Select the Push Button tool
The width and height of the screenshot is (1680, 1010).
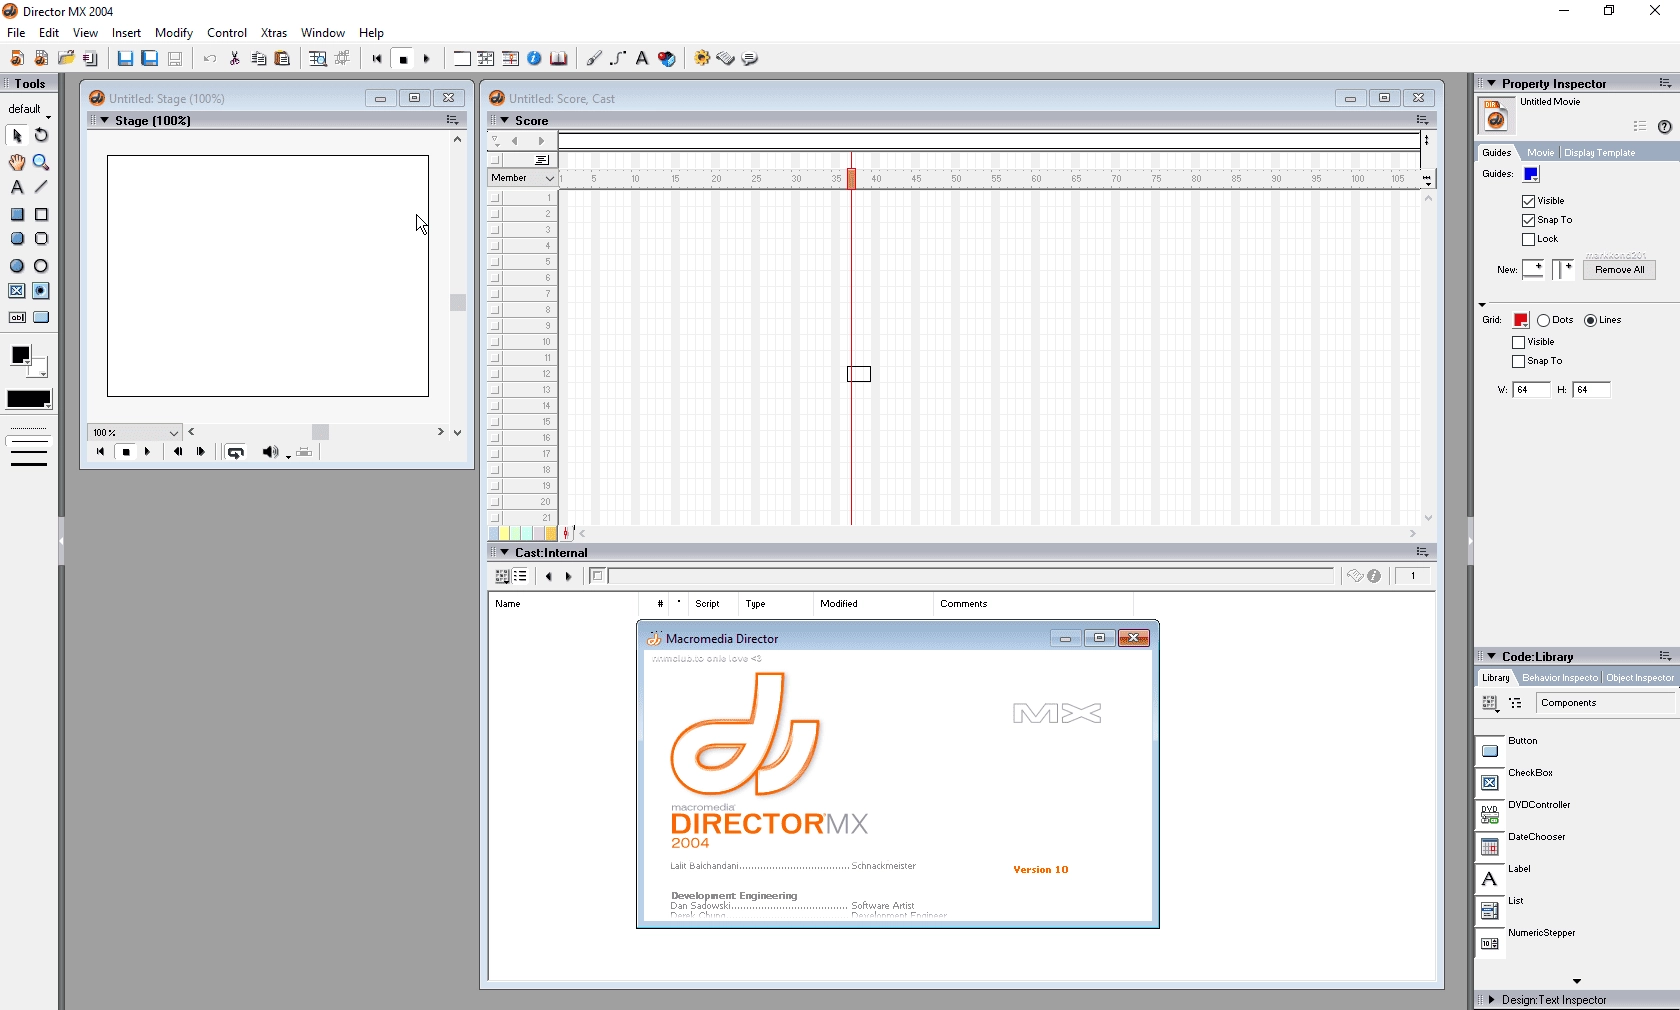point(41,318)
